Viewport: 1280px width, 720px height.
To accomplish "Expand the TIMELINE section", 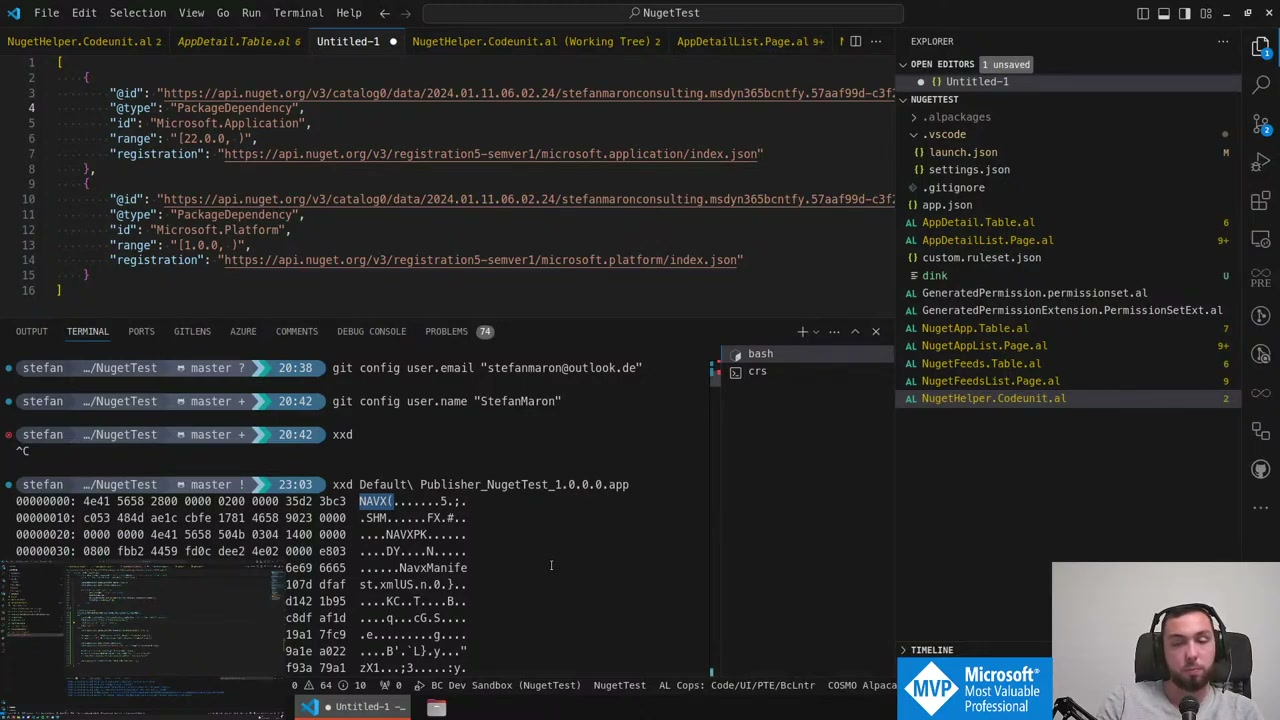I will coord(931,650).
